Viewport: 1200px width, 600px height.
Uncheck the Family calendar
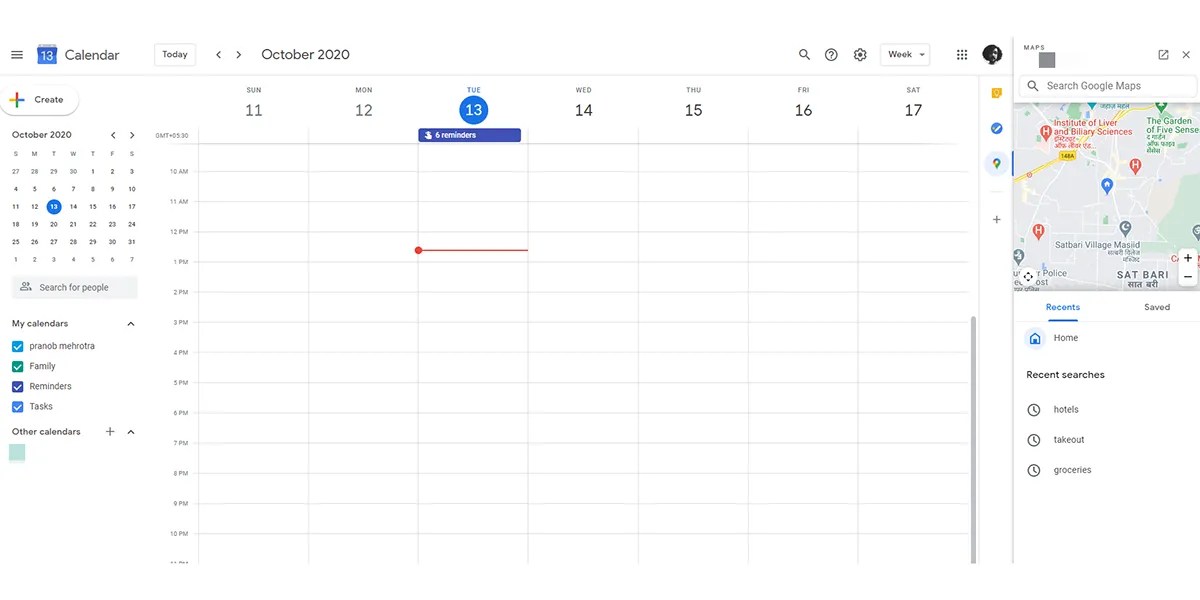[x=16, y=366]
